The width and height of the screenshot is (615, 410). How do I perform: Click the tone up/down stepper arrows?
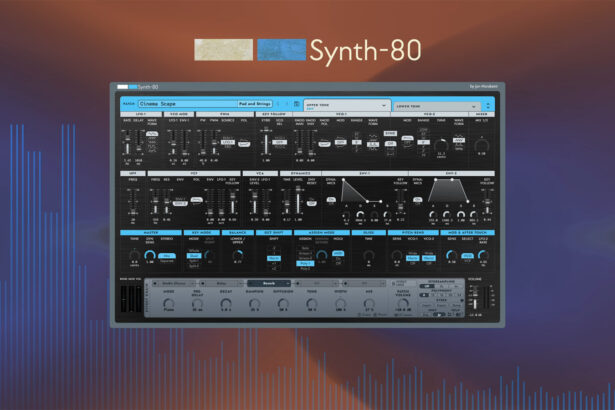coord(488,106)
